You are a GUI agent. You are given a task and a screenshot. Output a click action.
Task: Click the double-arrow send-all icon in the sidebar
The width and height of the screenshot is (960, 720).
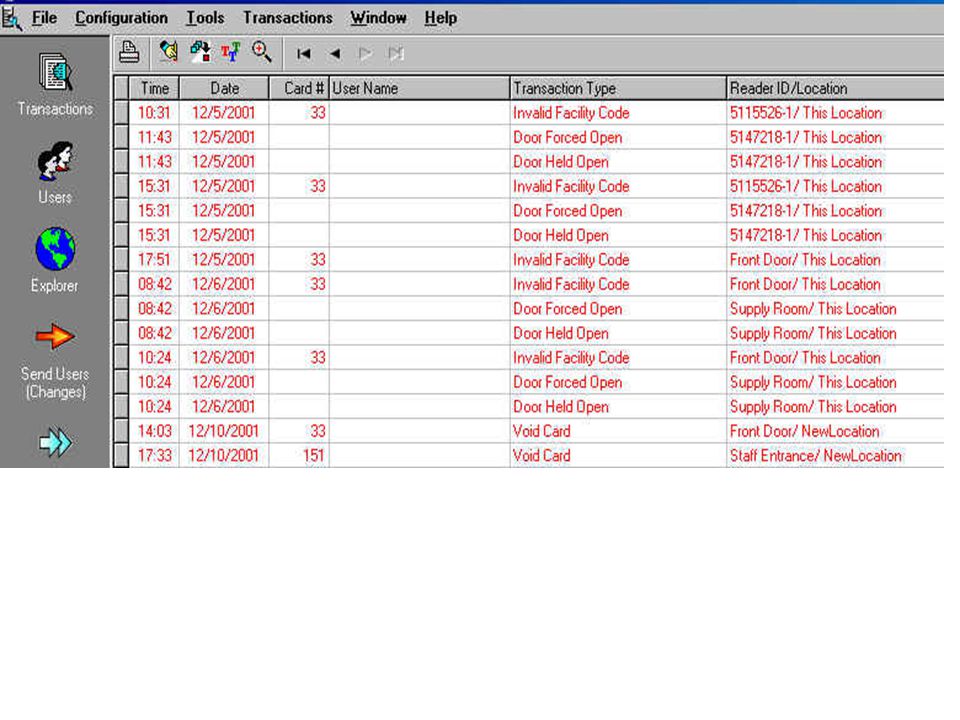[x=55, y=442]
